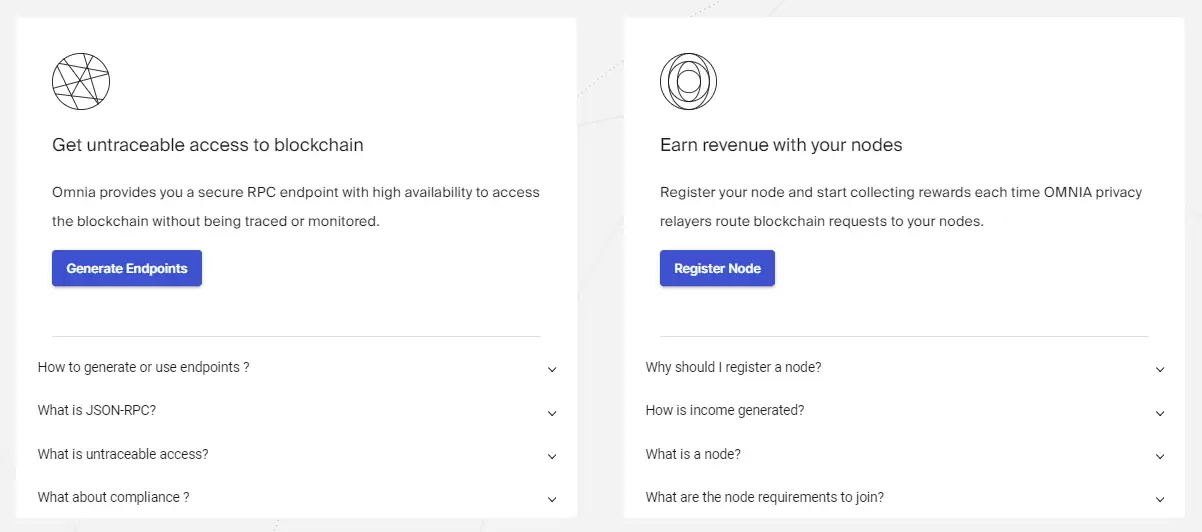Expand 'How to generate or use endpoints' chevron
Viewport: 1202px width, 532px height.
tap(552, 369)
